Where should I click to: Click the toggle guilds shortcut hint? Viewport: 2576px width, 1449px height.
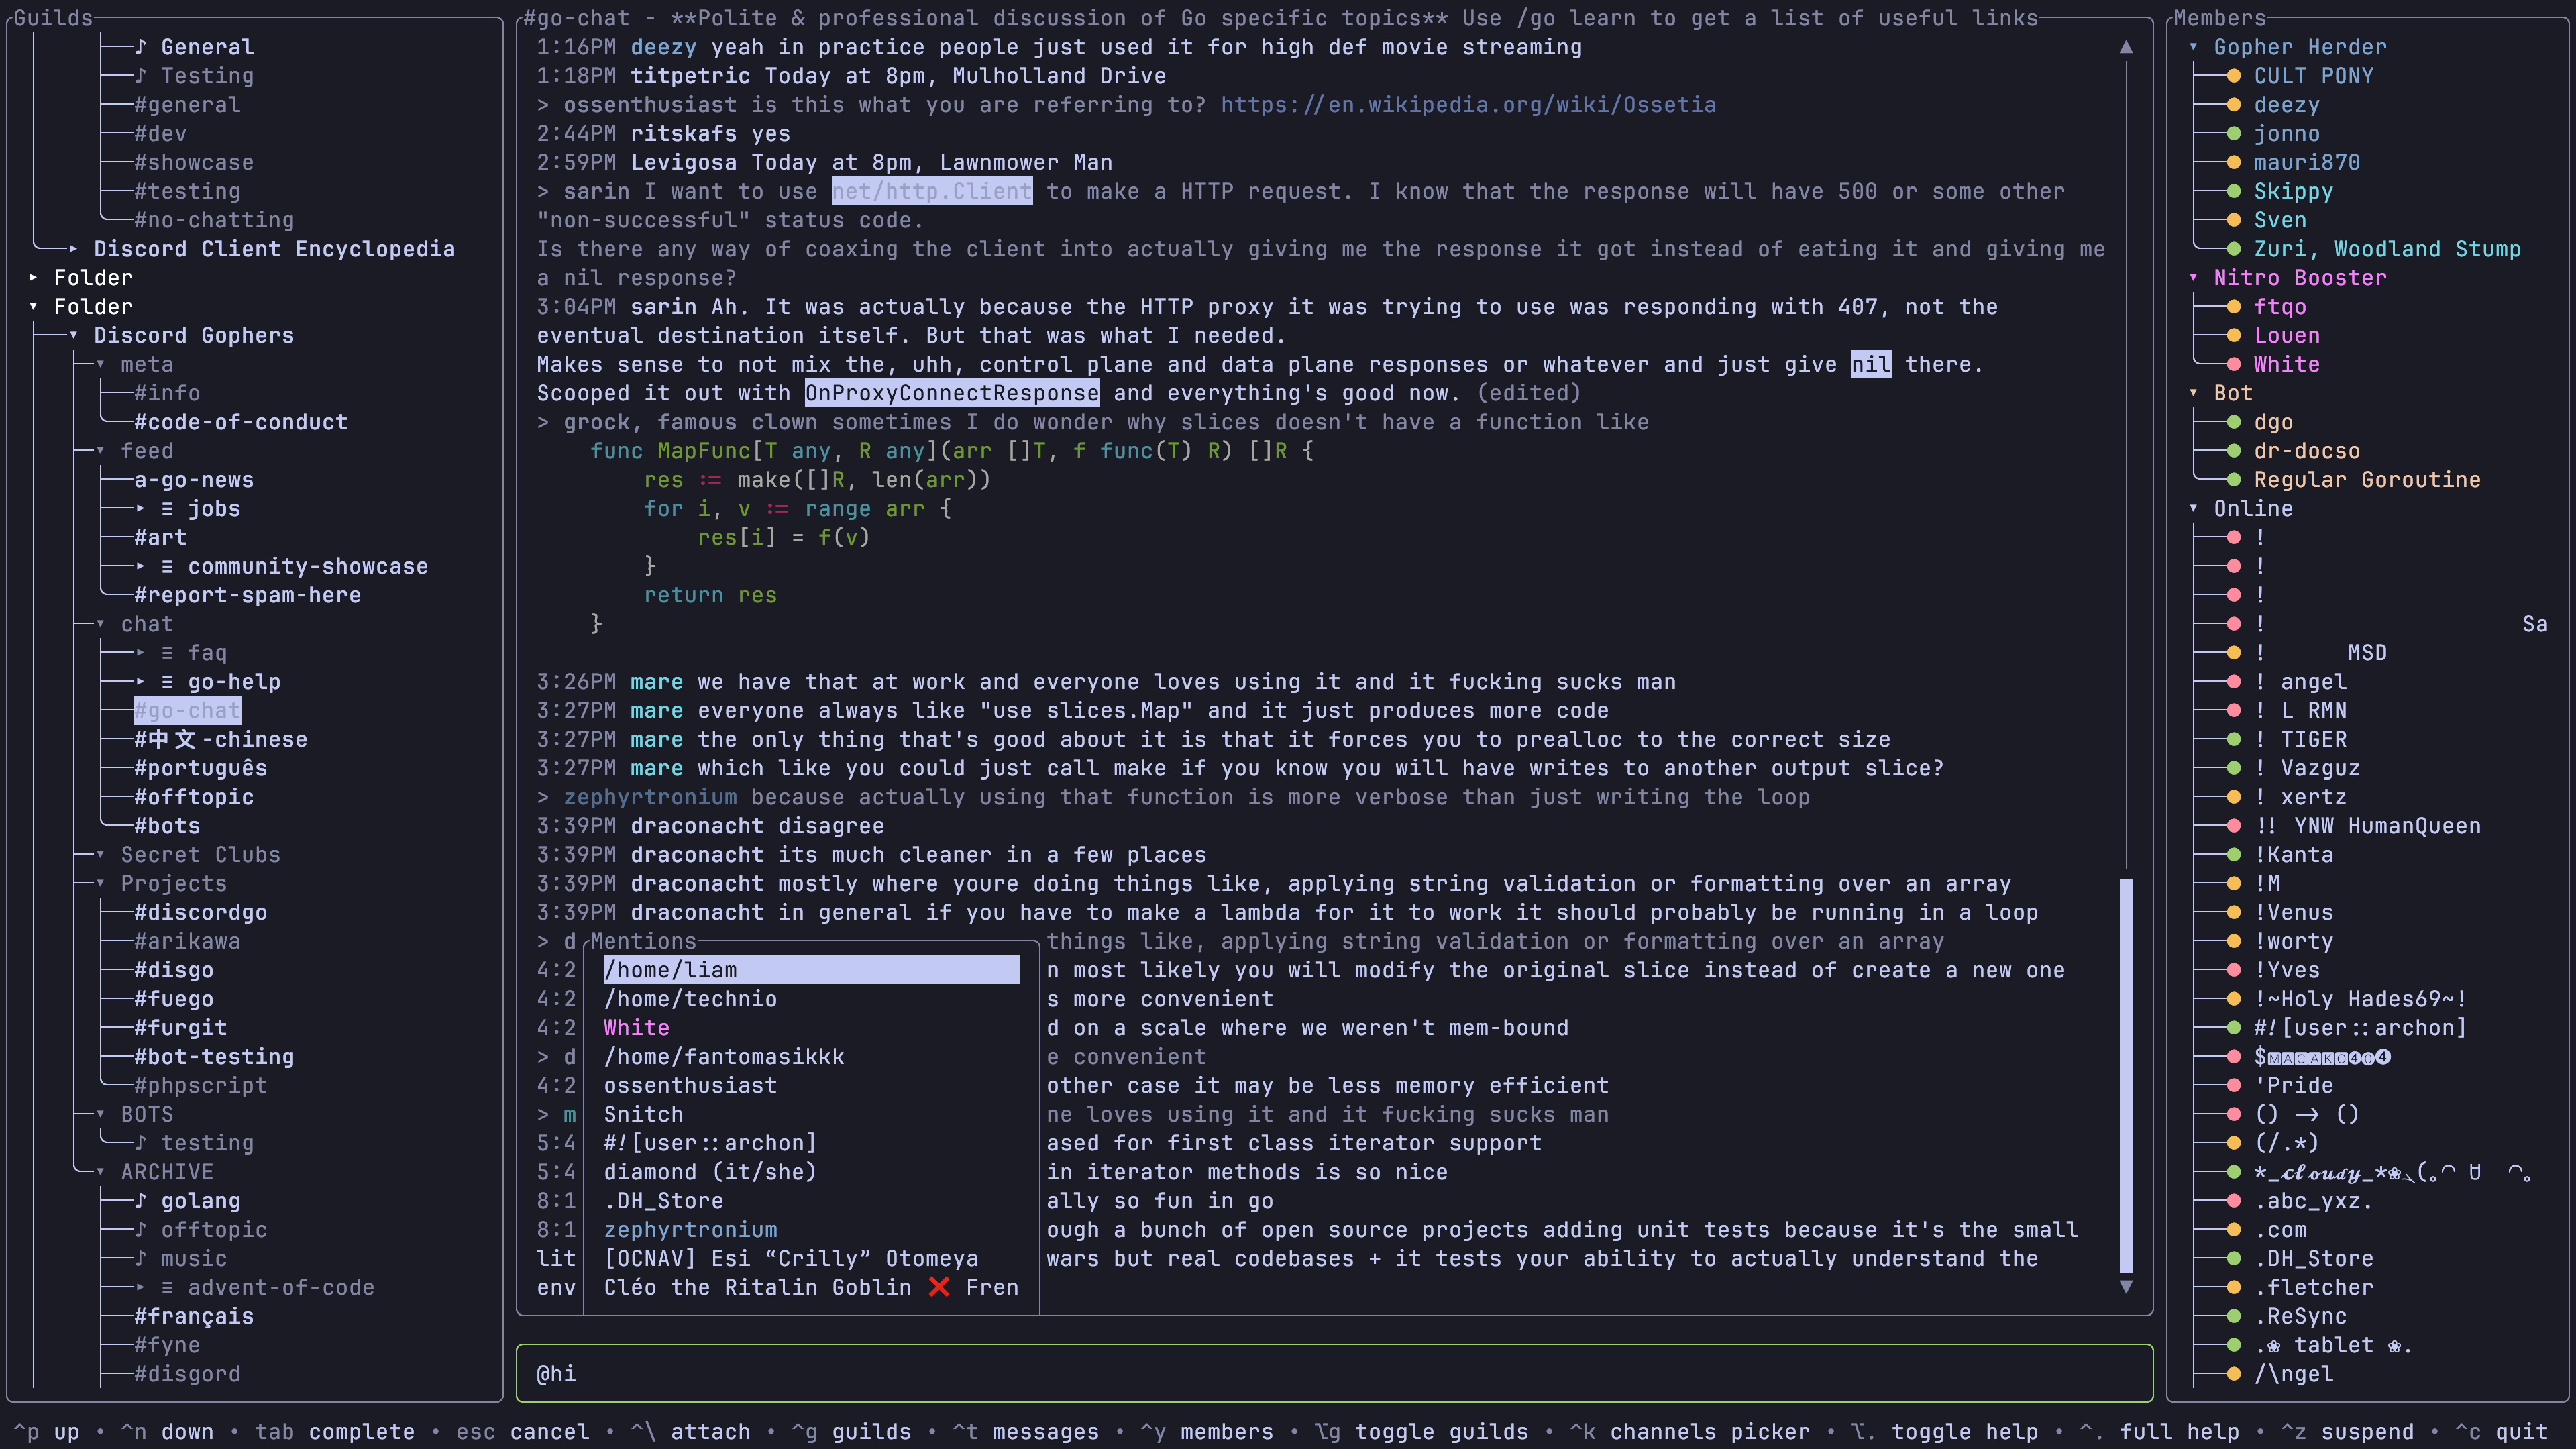click(x=1421, y=1432)
